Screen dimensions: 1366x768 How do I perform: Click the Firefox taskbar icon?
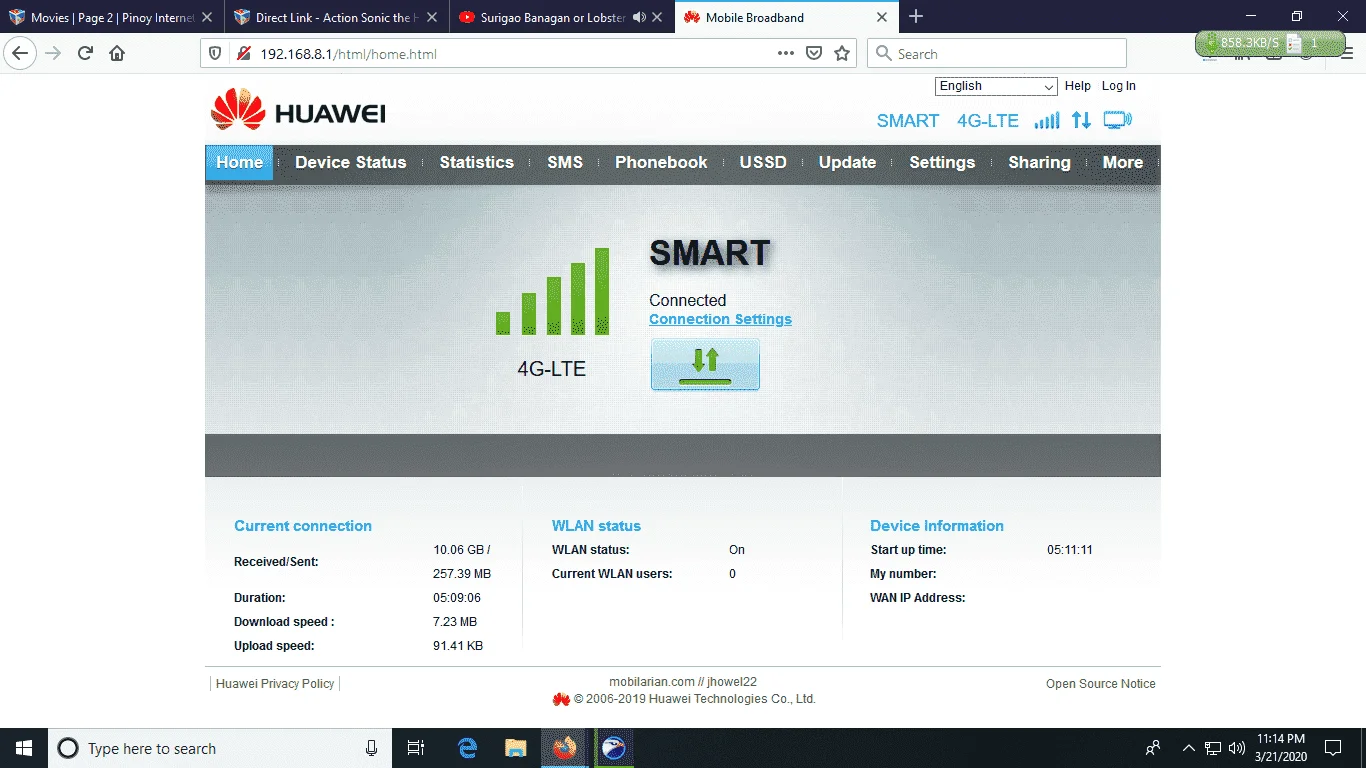click(565, 748)
